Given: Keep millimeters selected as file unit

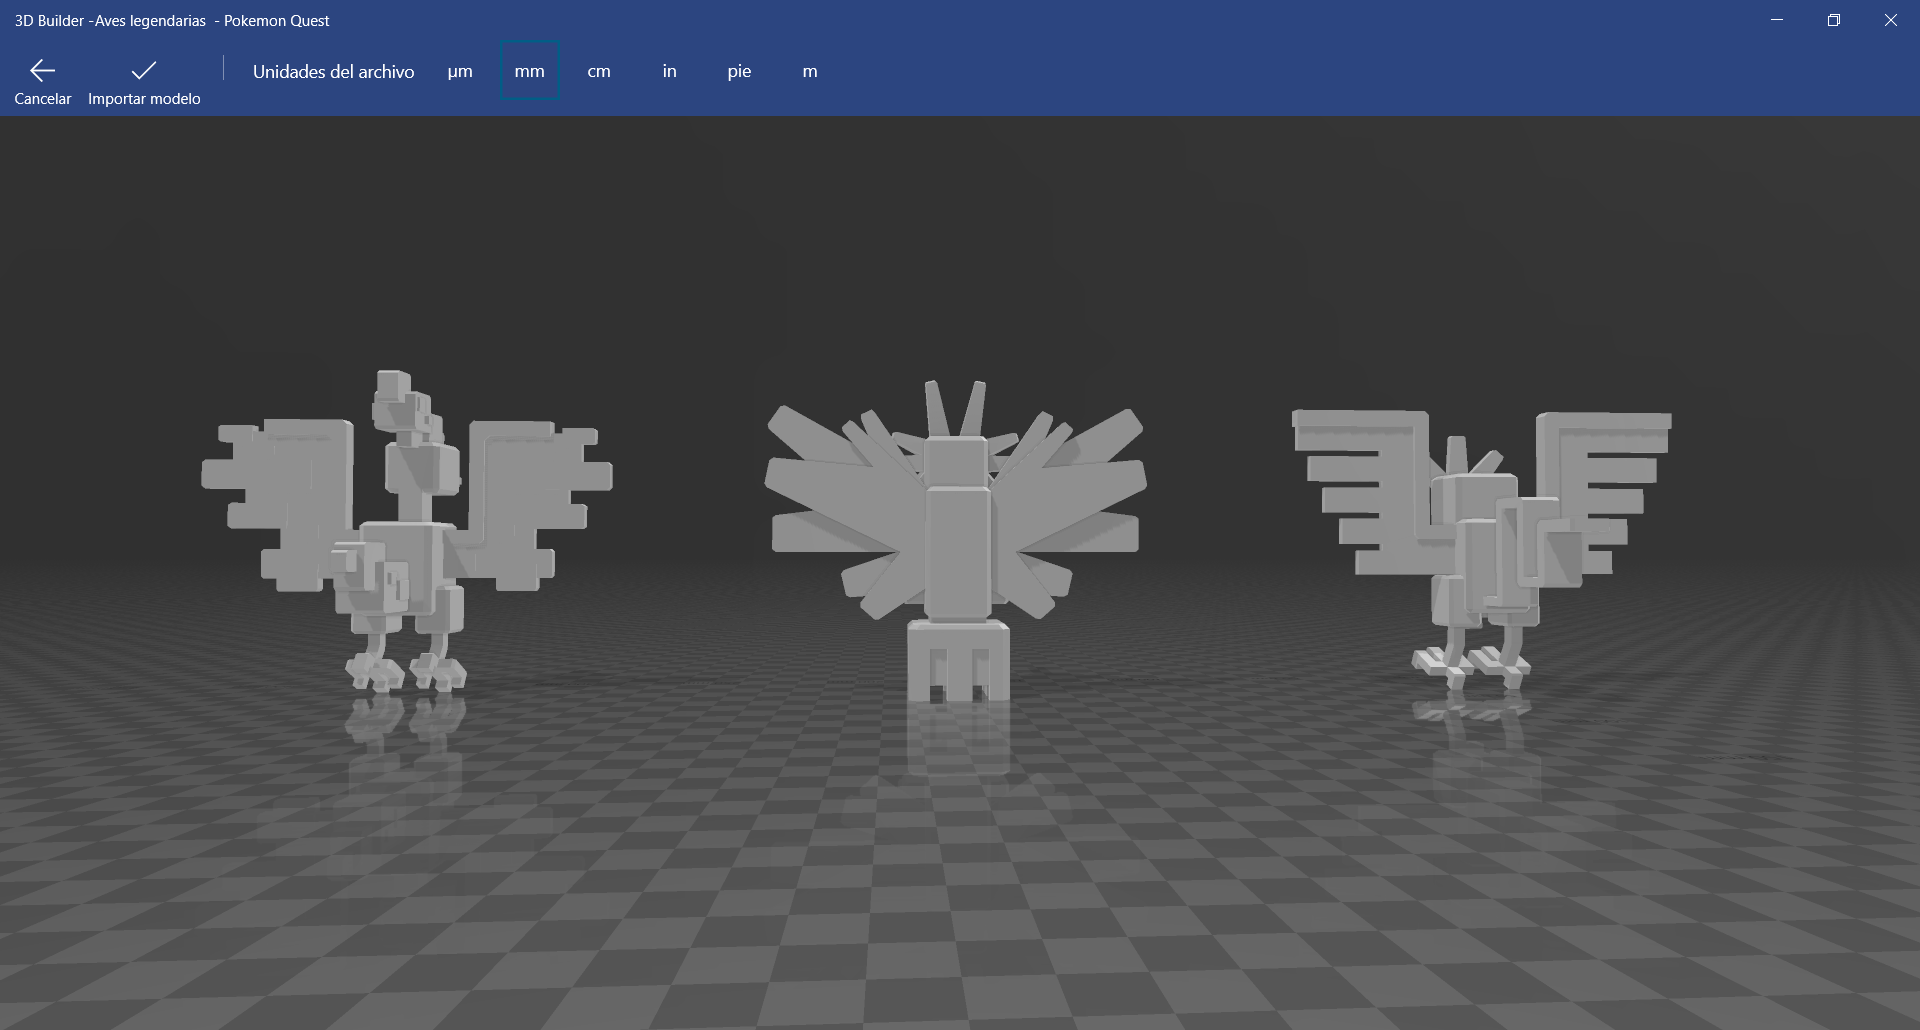Looking at the screenshot, I should (529, 71).
